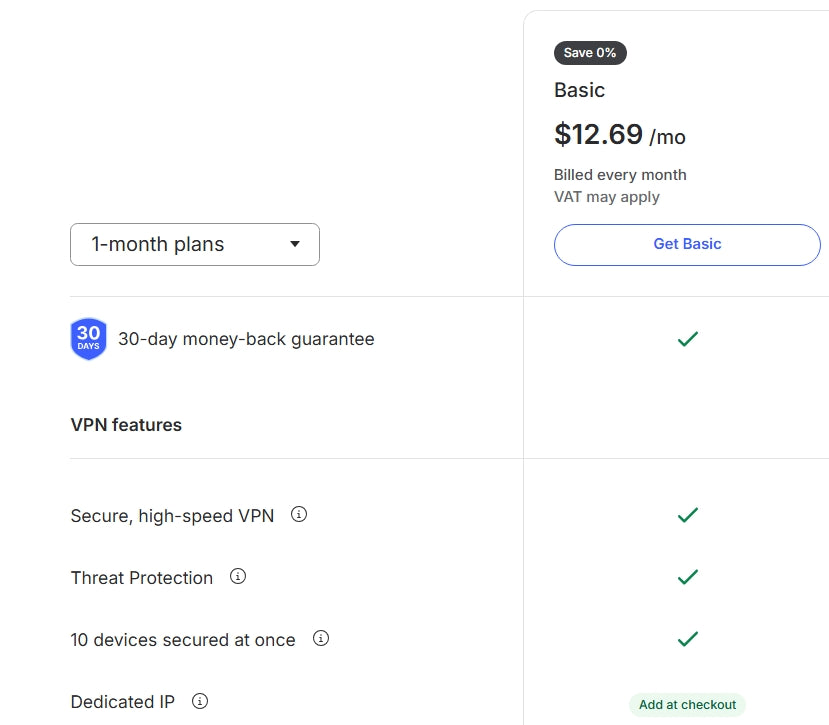
Task: Select Add at checkout for Dedicated IP
Action: pos(687,704)
